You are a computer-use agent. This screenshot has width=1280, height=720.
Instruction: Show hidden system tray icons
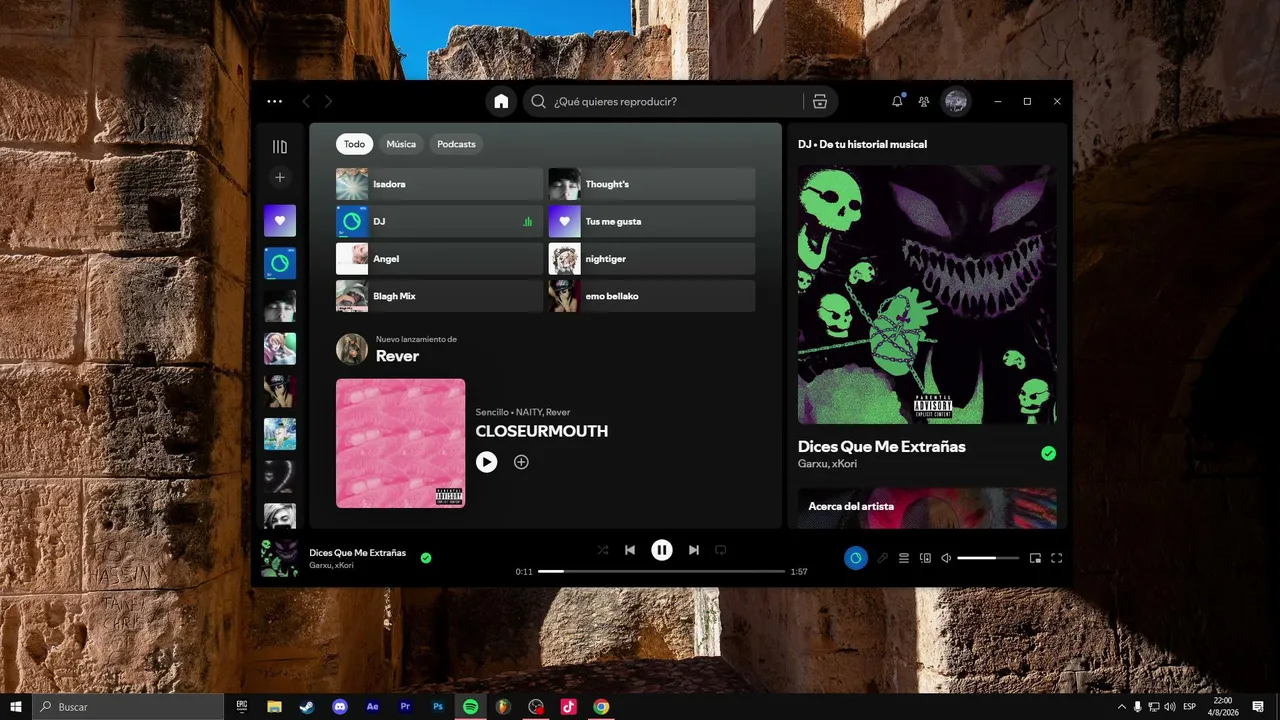pyautogui.click(x=1122, y=706)
